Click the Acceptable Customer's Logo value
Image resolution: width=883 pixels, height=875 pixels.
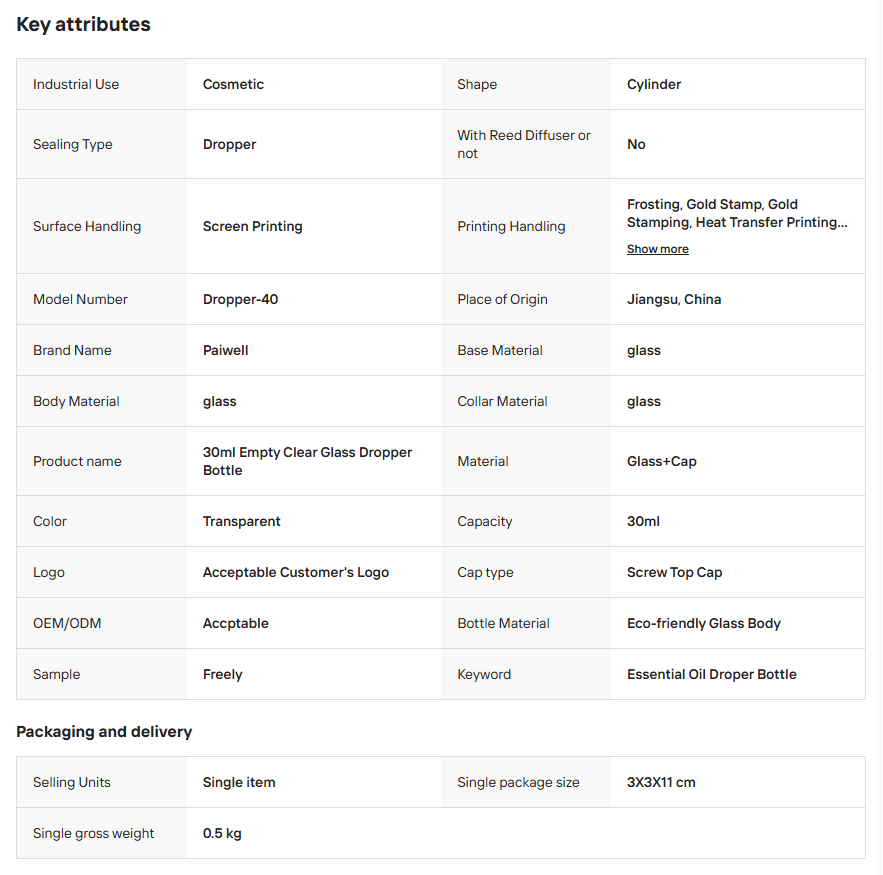tap(296, 573)
